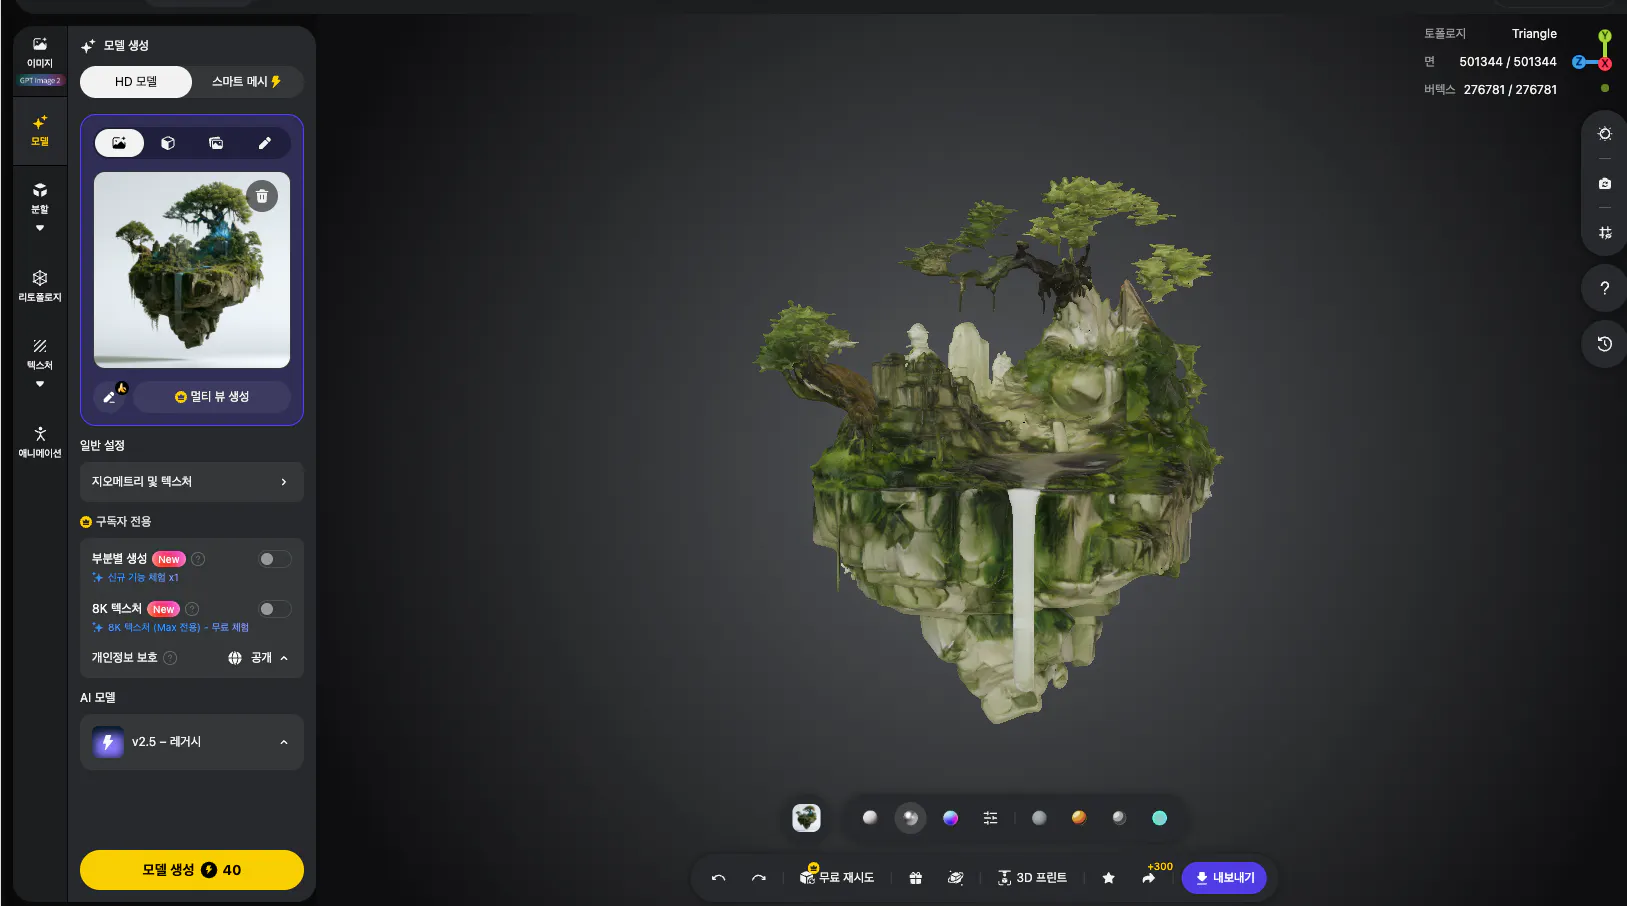Select the orange material sphere swatch
Screen dimensions: 1627x906
click(x=1079, y=818)
